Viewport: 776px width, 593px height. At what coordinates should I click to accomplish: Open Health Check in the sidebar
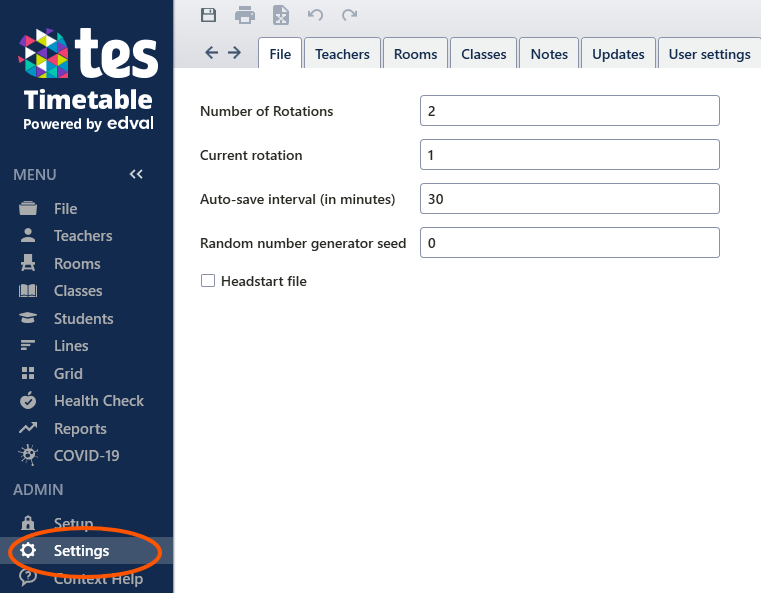click(x=99, y=400)
